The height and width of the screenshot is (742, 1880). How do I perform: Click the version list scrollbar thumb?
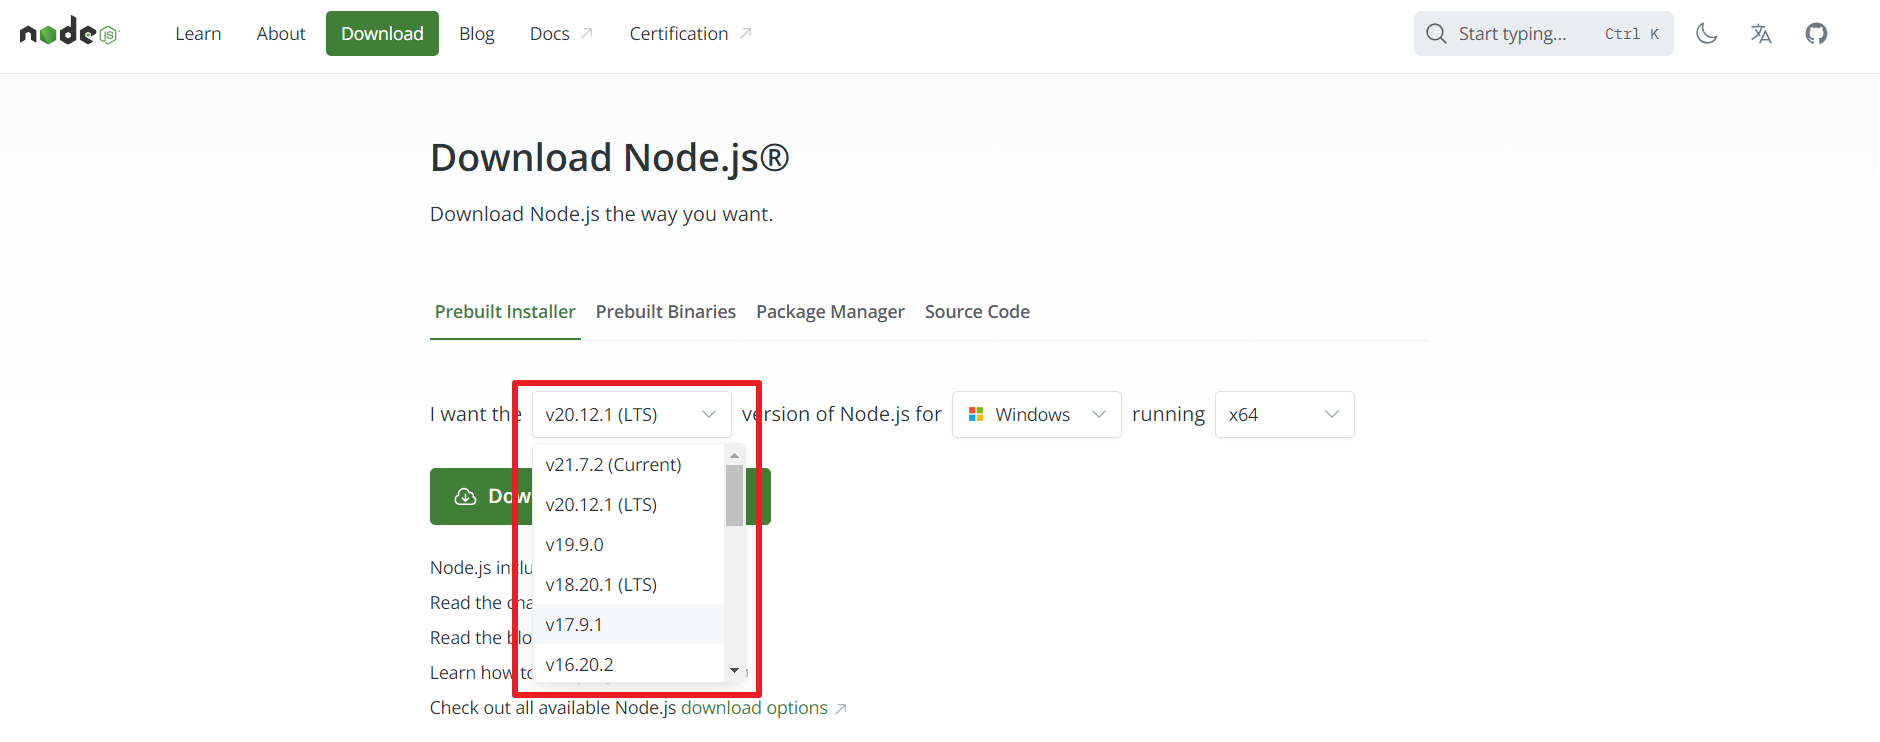coord(735,495)
